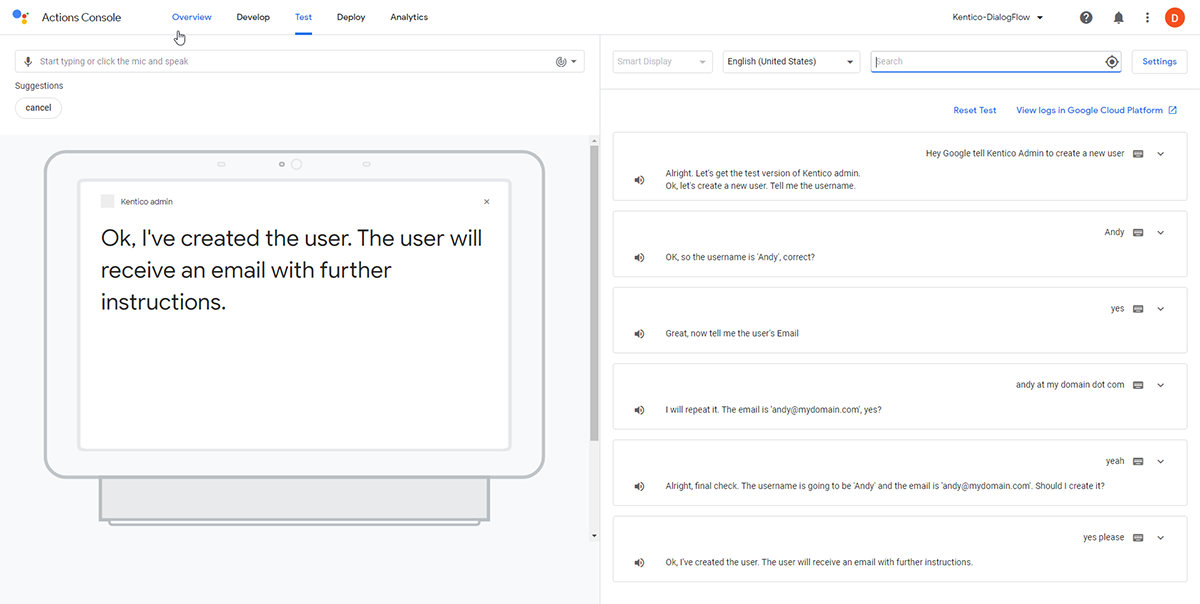Click the 'andy at my domain dot com' text
Viewport: 1200px width, 604px height.
pyautogui.click(x=1070, y=385)
